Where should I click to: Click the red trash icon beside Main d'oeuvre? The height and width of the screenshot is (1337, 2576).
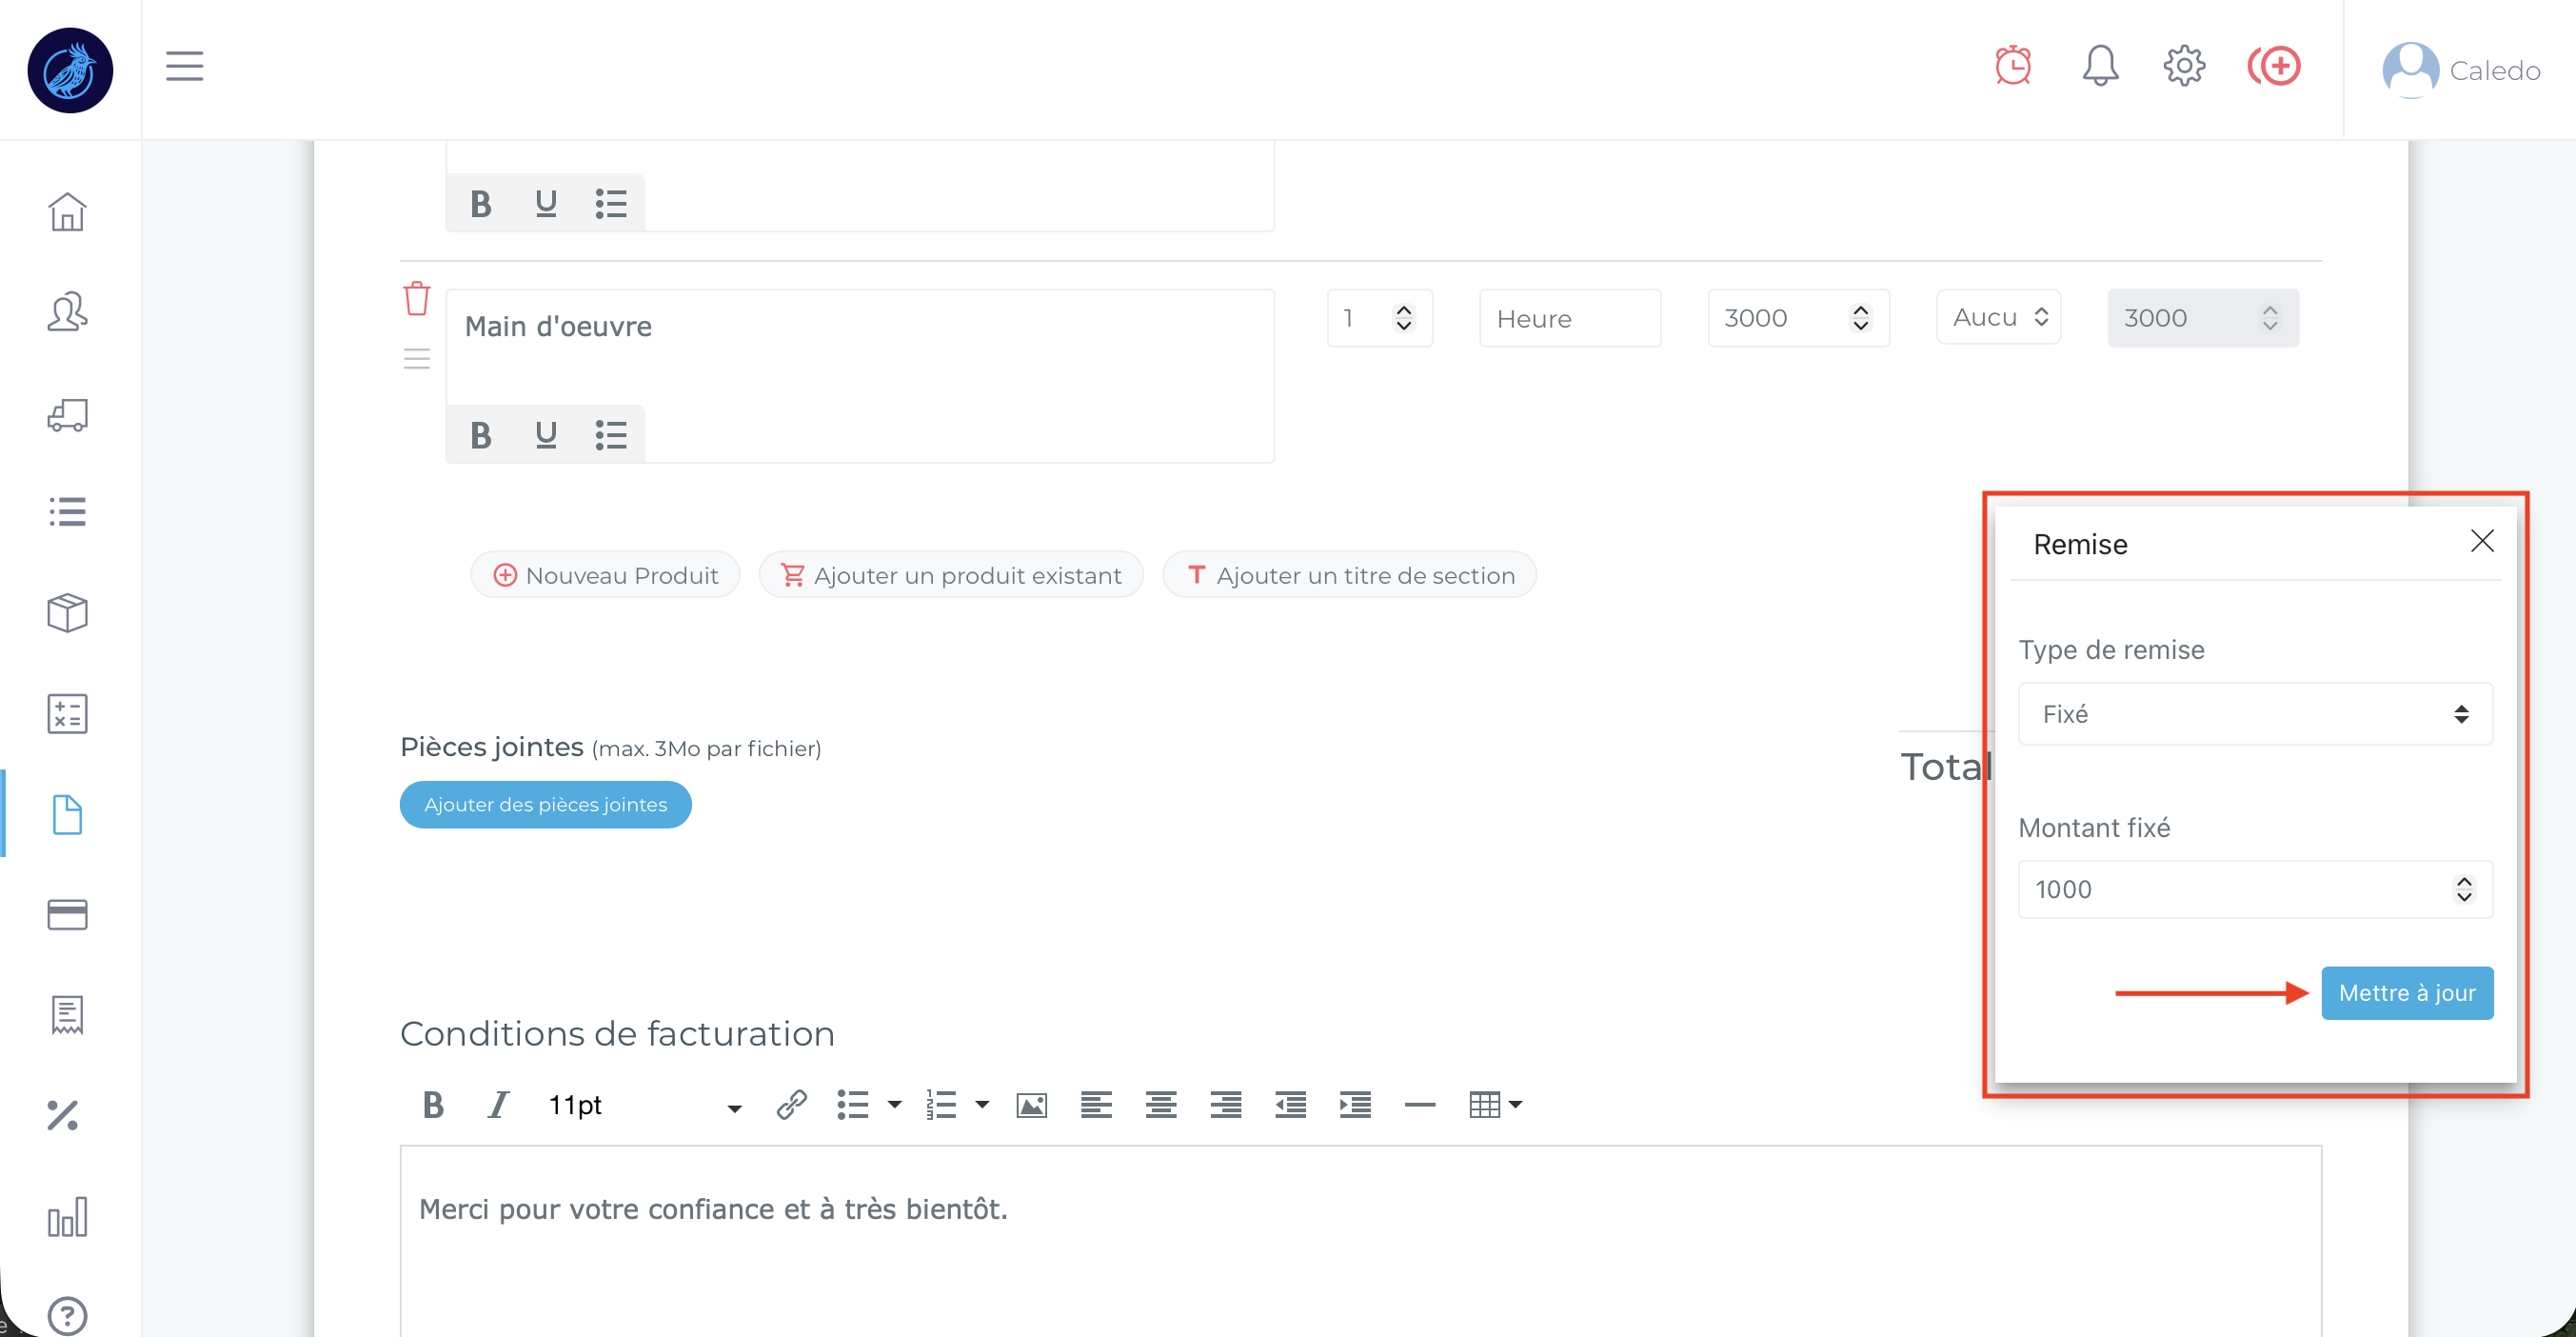(416, 298)
